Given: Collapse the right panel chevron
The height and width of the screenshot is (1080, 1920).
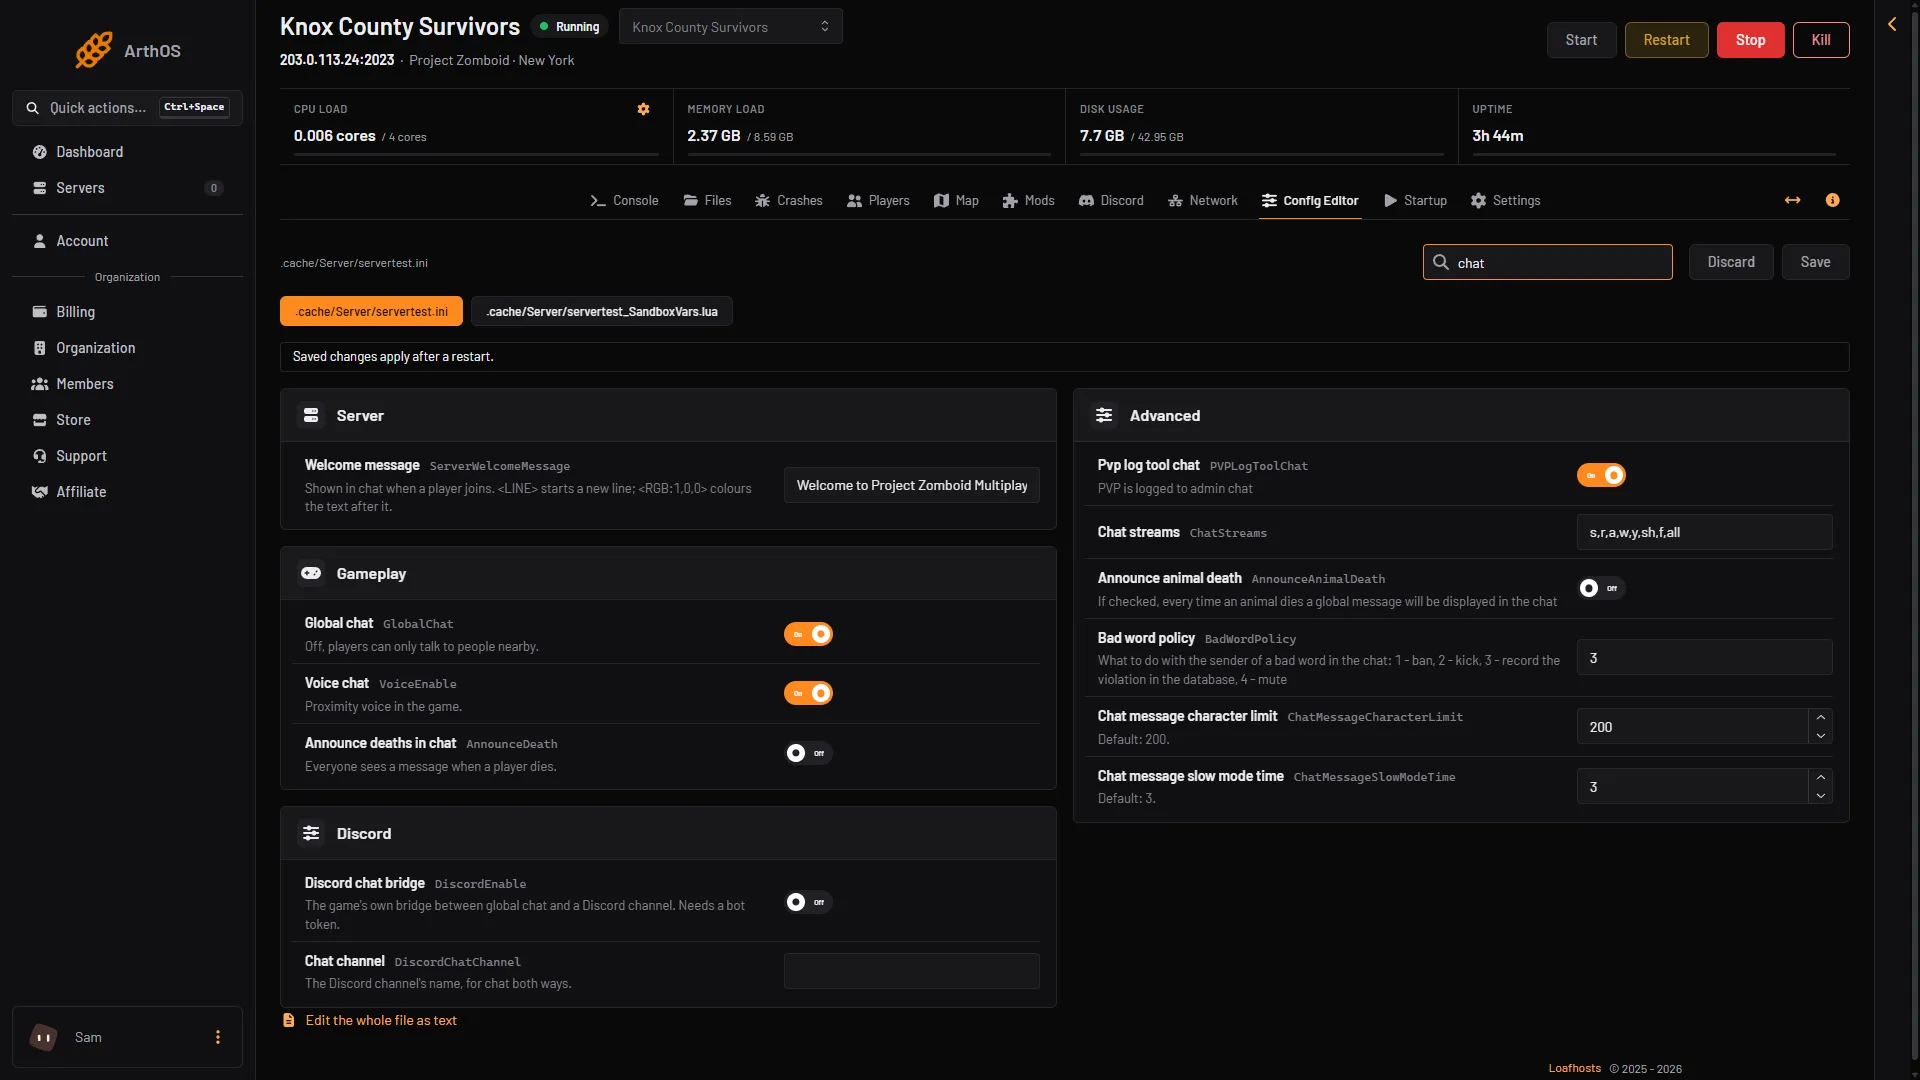Looking at the screenshot, I should click(1892, 24).
